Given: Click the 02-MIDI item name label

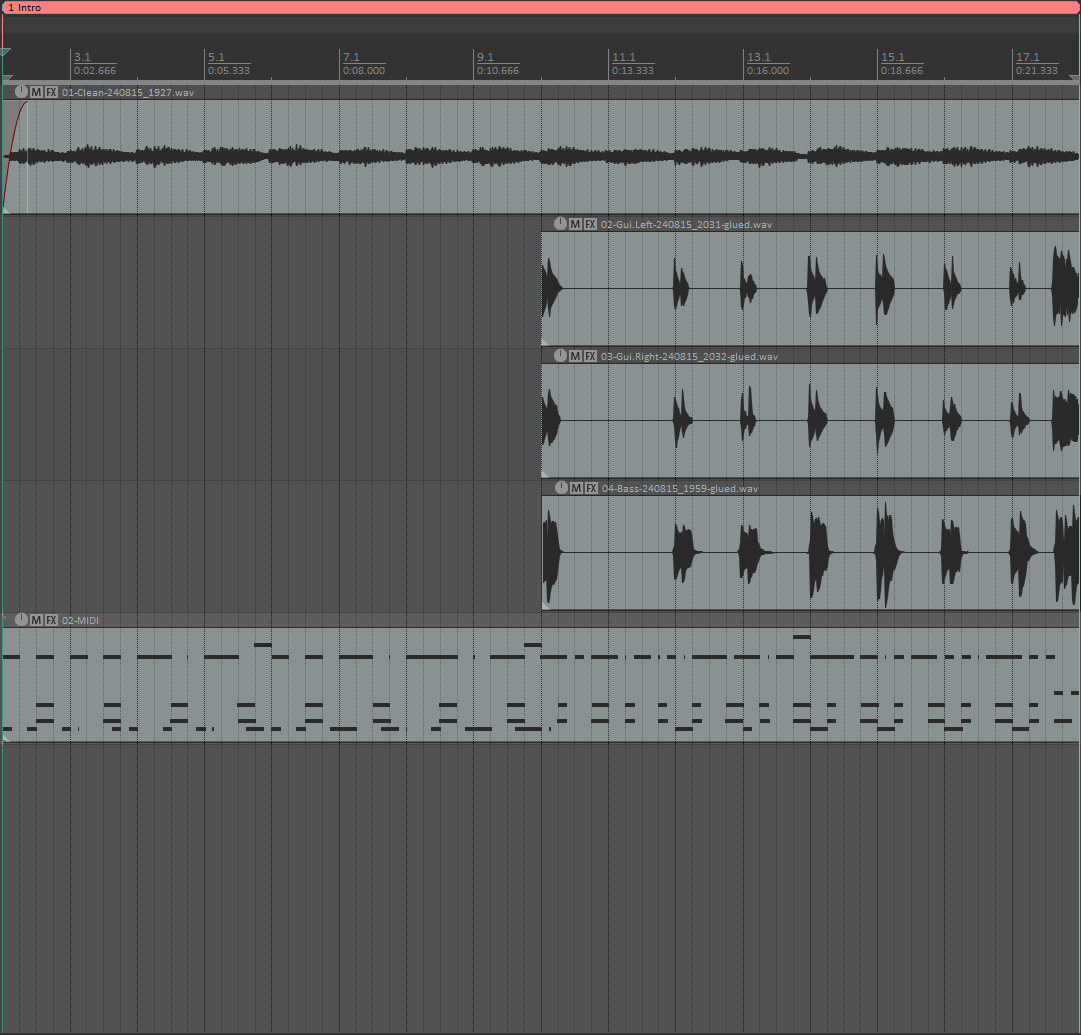Looking at the screenshot, I should click(81, 620).
